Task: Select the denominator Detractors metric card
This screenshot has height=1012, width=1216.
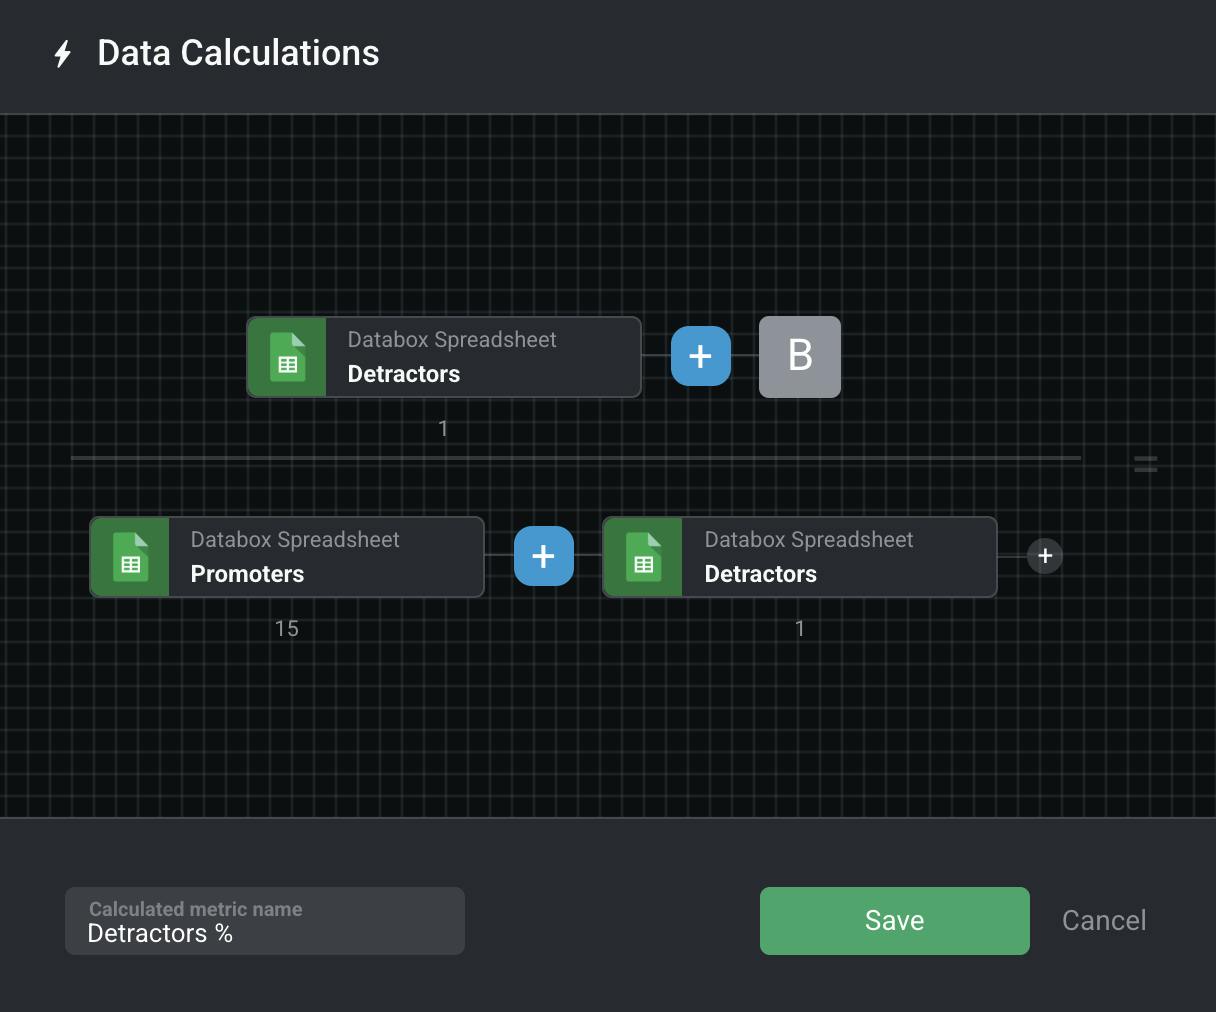Action: coord(800,557)
